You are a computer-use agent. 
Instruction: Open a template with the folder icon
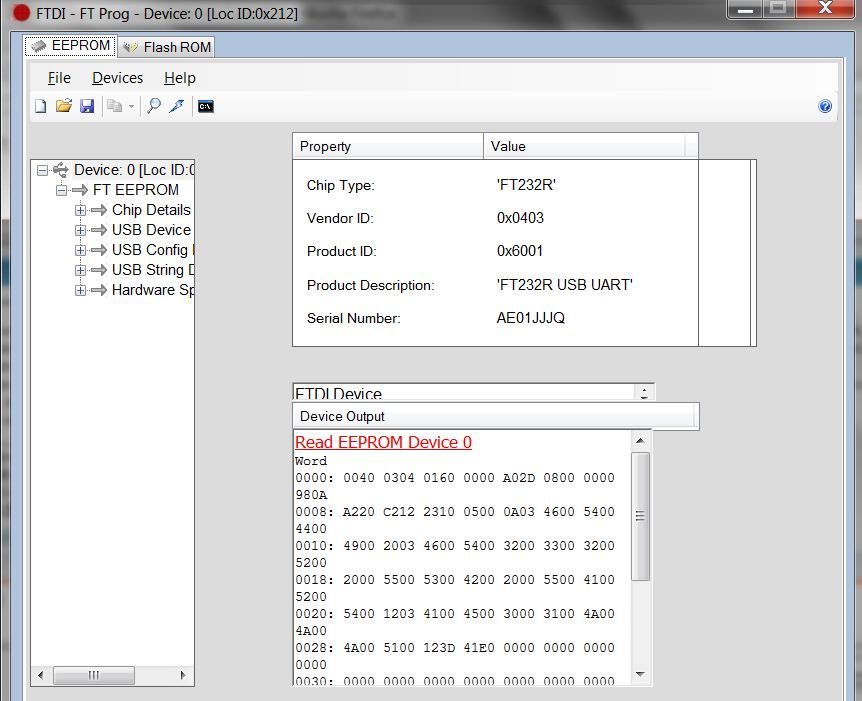64,106
